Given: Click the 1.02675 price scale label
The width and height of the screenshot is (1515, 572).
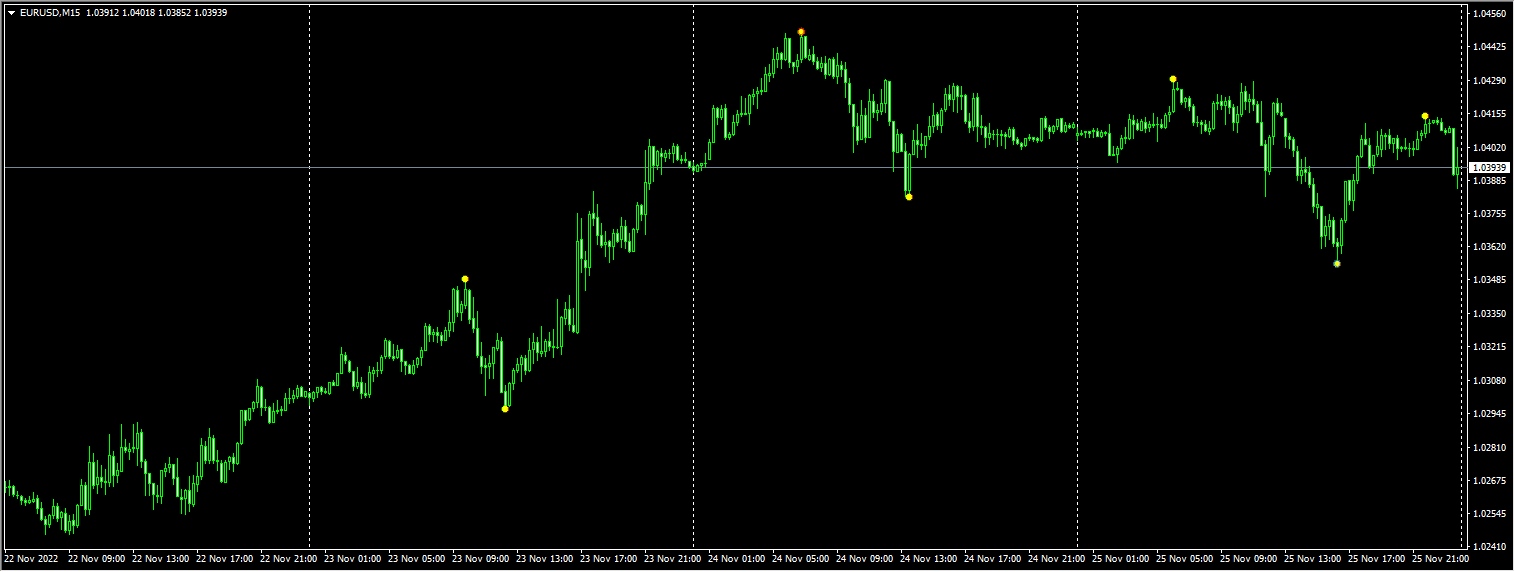Looking at the screenshot, I should (1490, 481).
